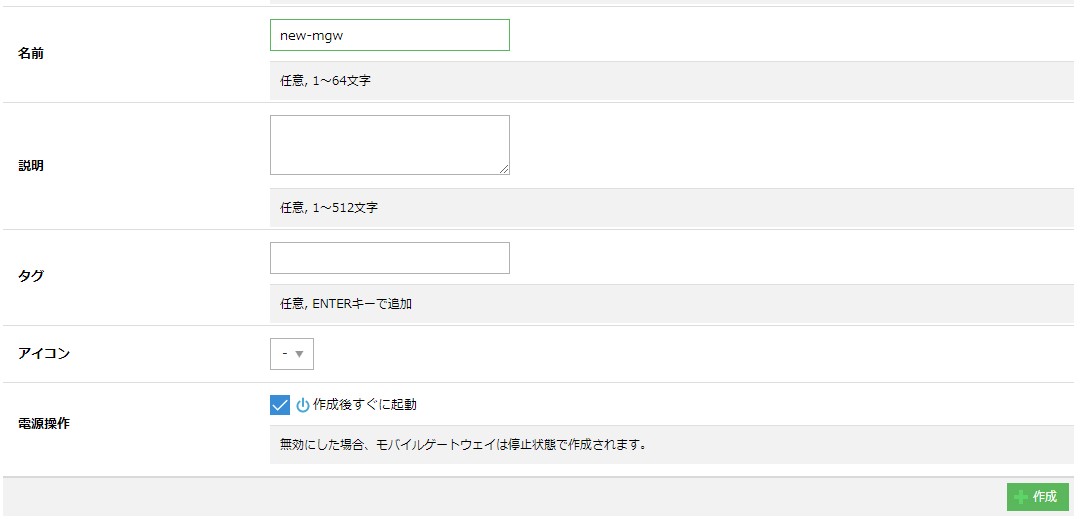Focus the 名前 field containing new-mgw
The image size is (1081, 519).
(389, 35)
